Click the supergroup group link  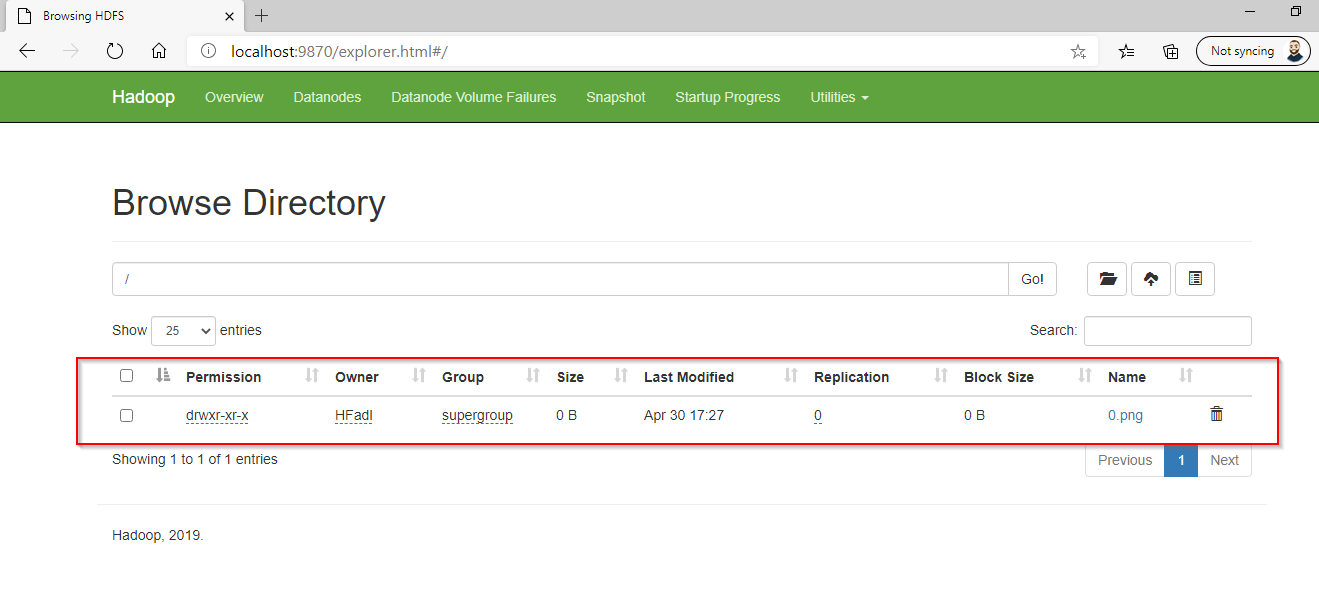[x=477, y=415]
